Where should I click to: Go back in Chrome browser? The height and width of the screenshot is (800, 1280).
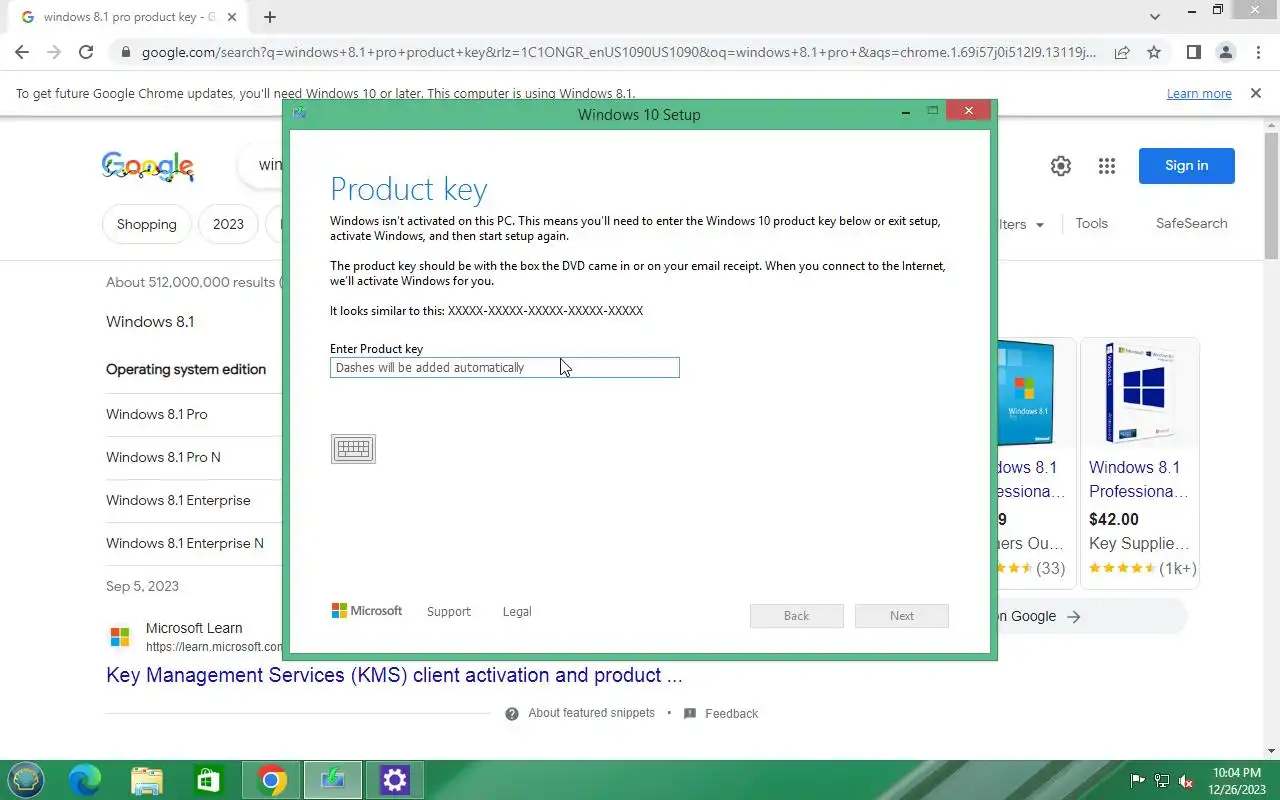point(22,52)
